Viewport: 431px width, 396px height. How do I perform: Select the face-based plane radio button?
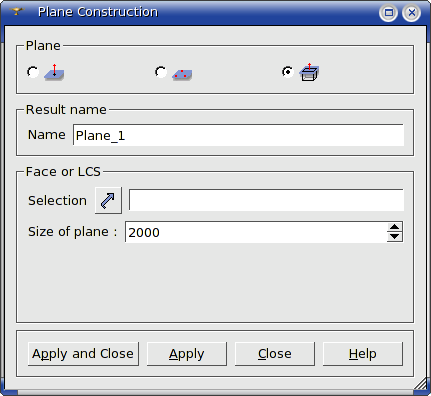pos(288,72)
